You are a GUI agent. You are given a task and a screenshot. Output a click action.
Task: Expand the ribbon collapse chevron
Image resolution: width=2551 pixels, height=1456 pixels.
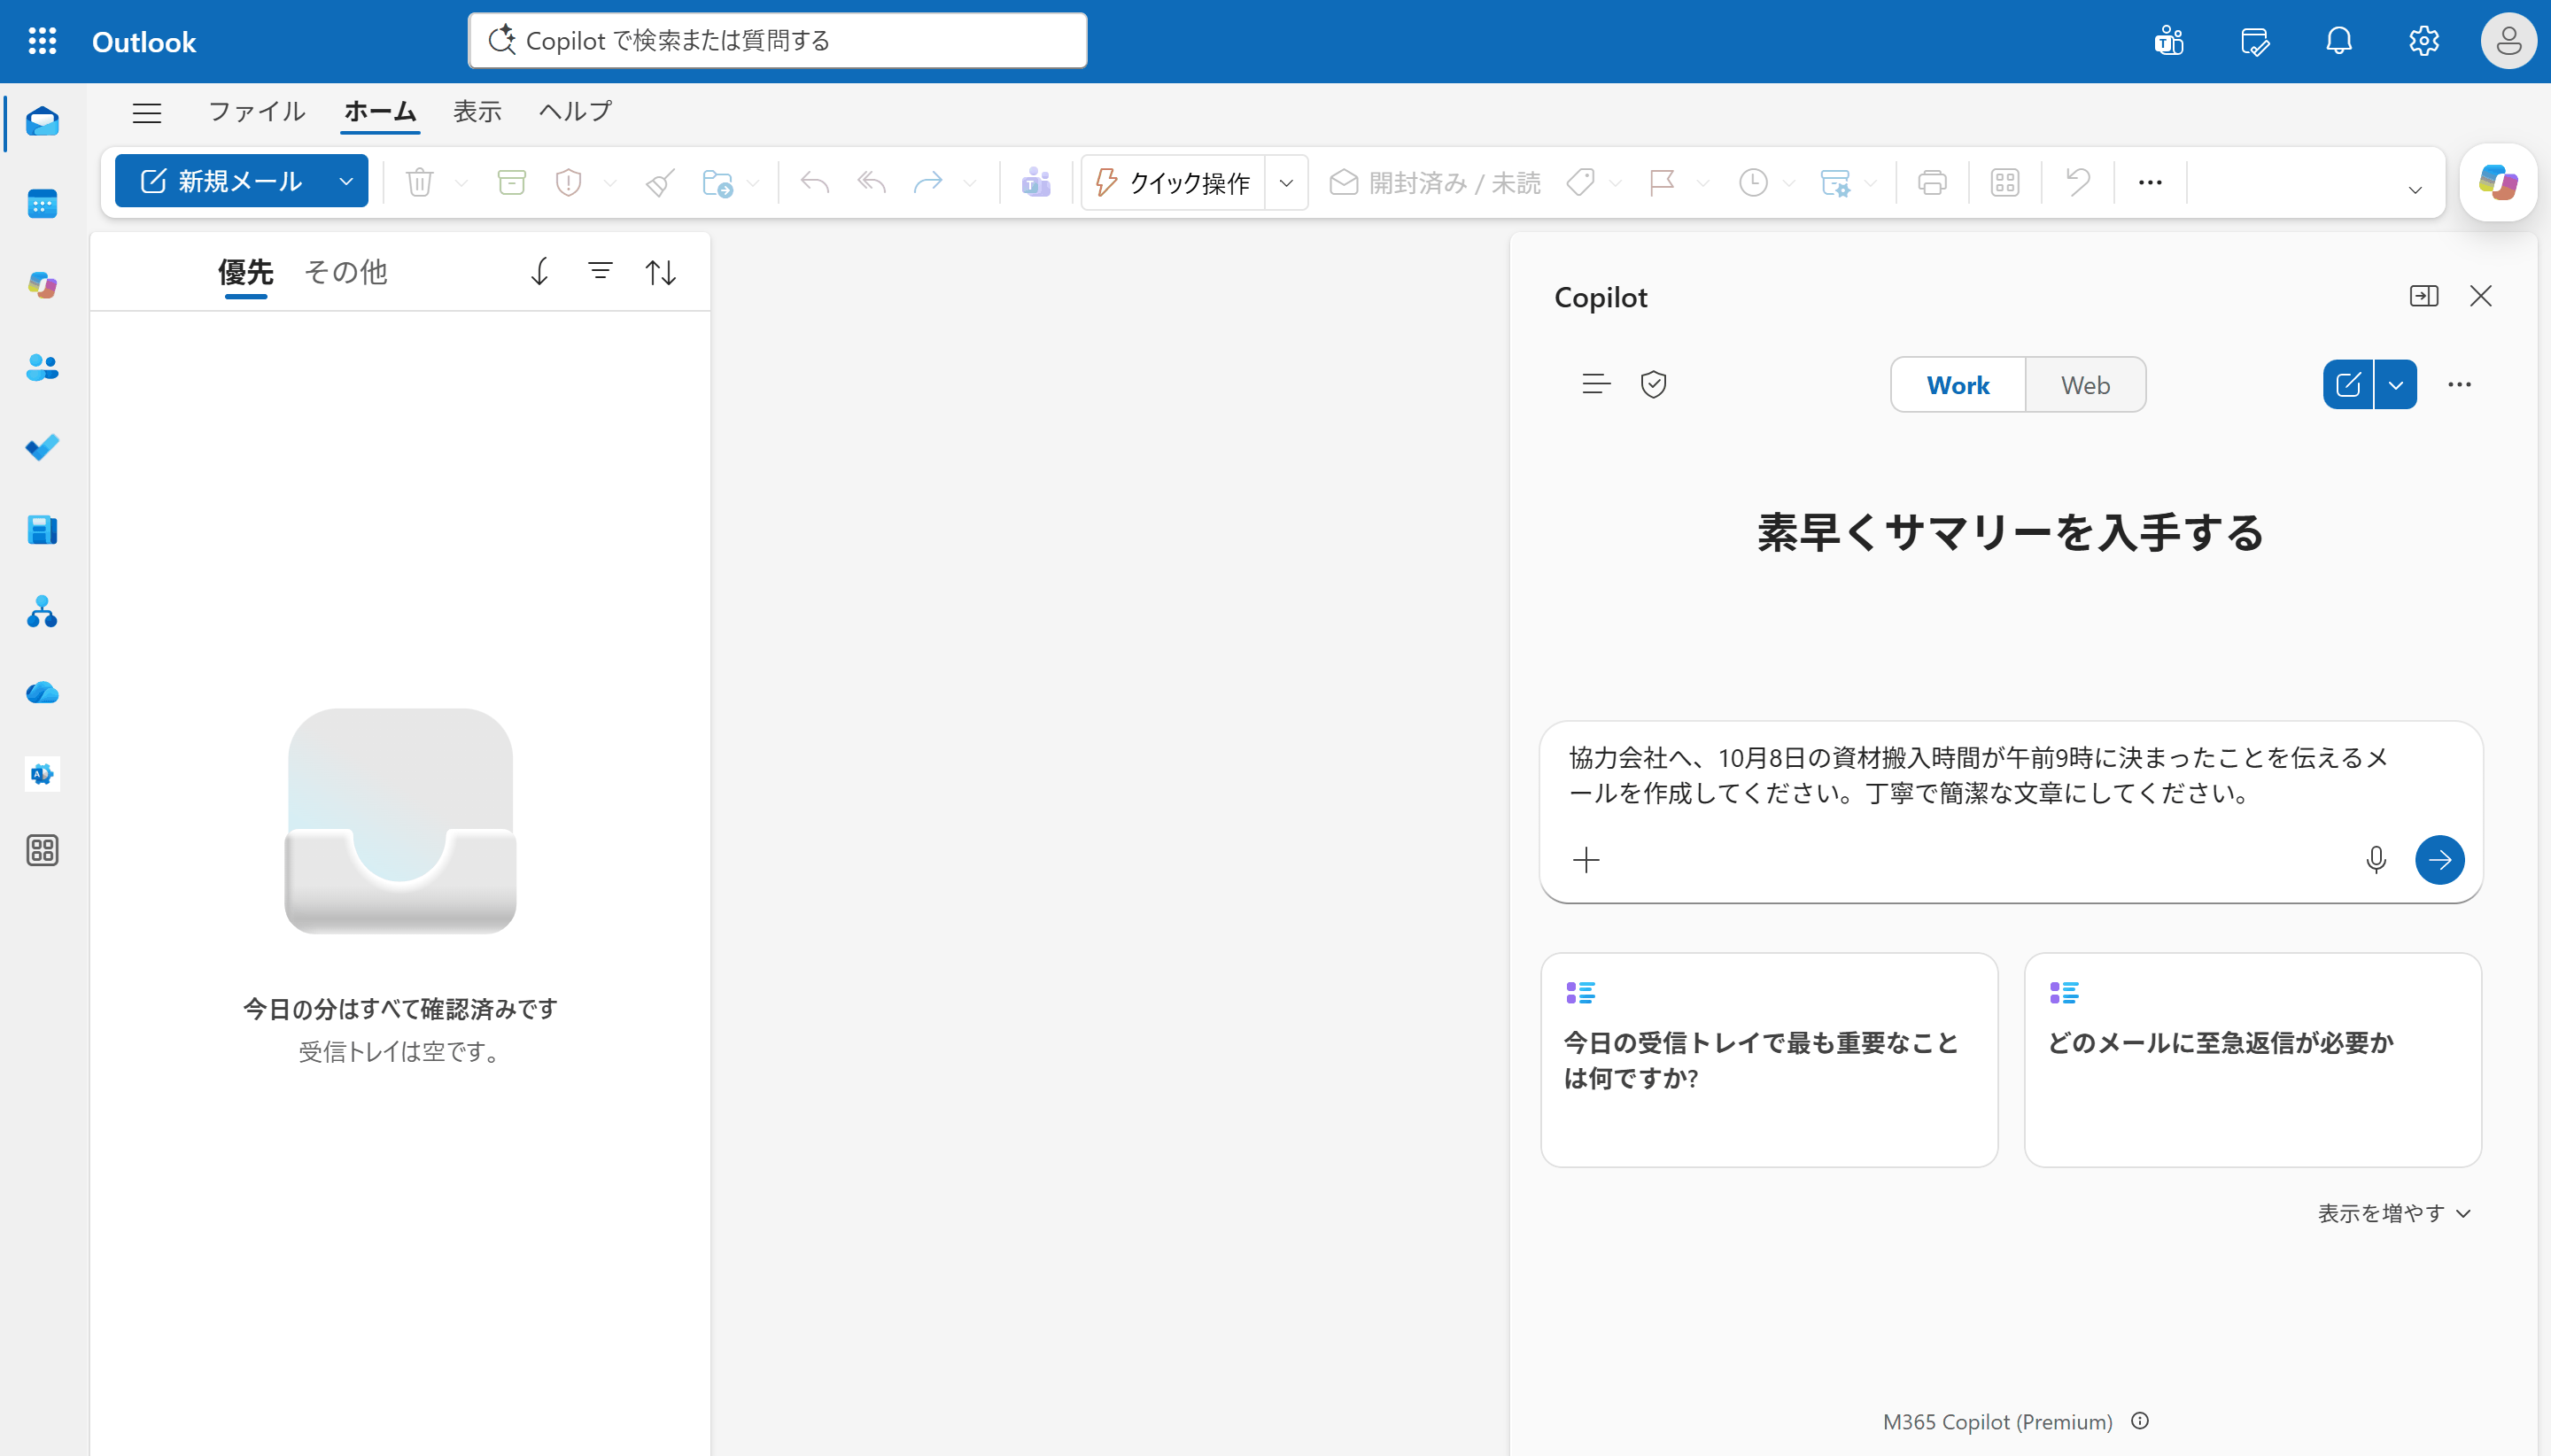tap(2415, 190)
